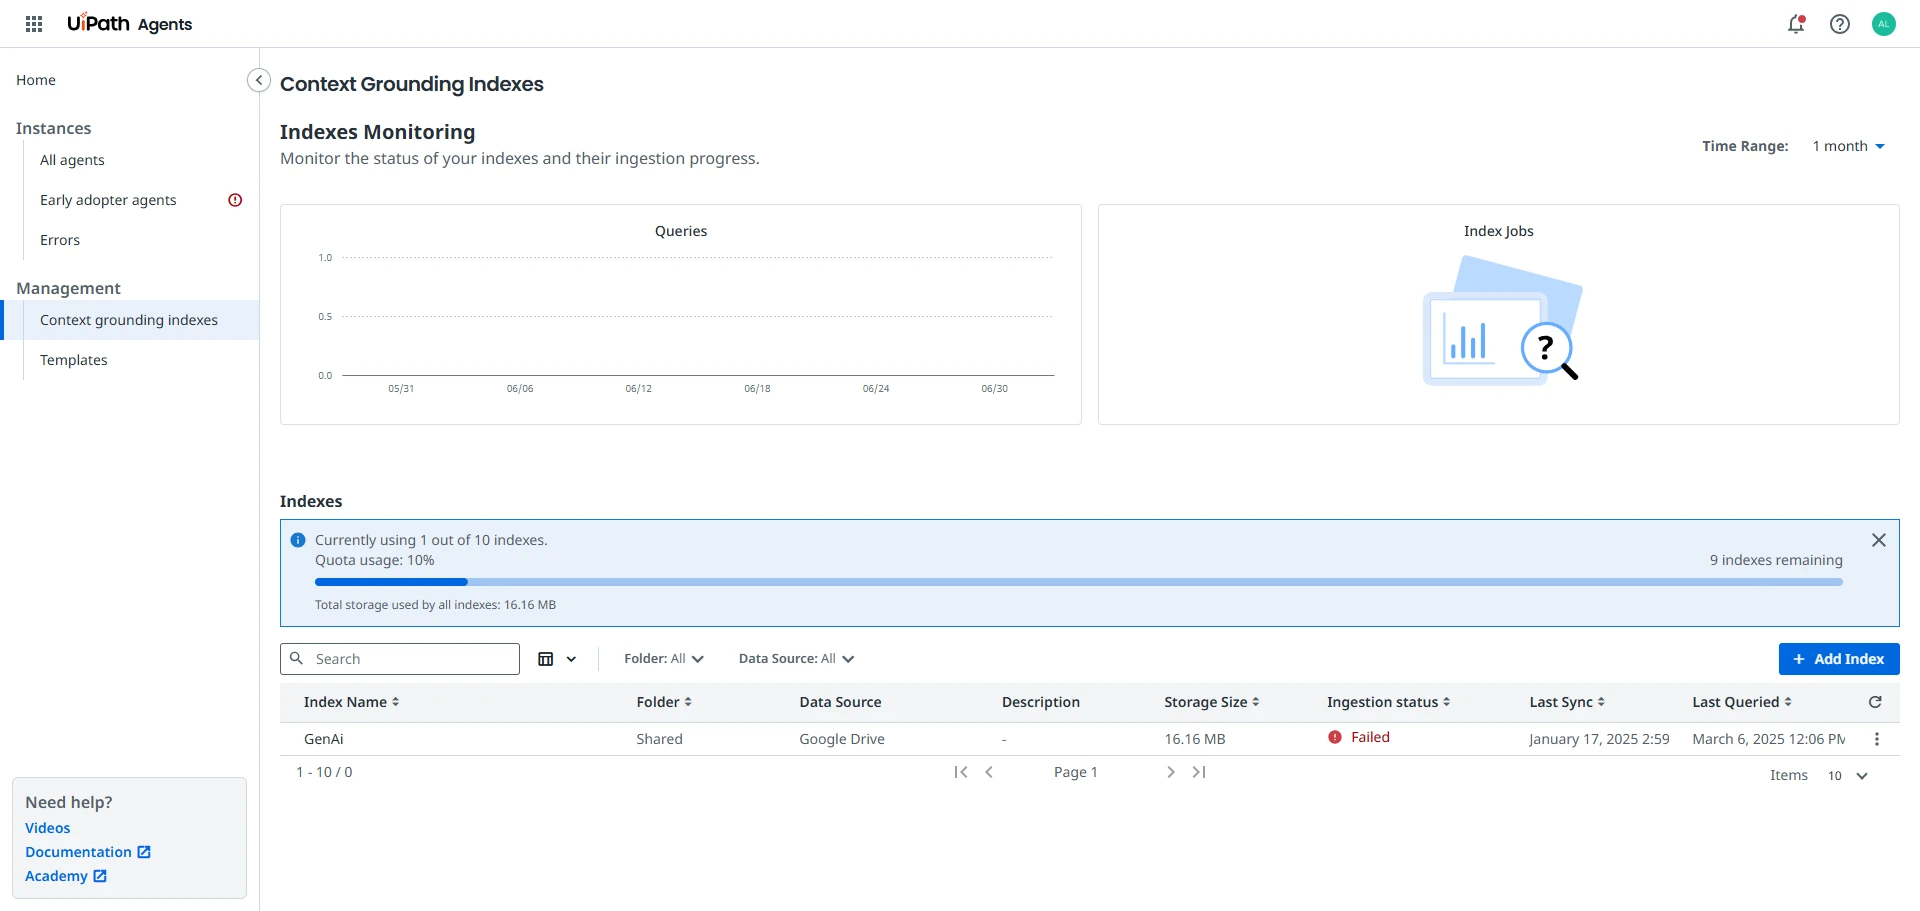Open the app launcher grid icon
1920x911 pixels.
click(x=34, y=24)
